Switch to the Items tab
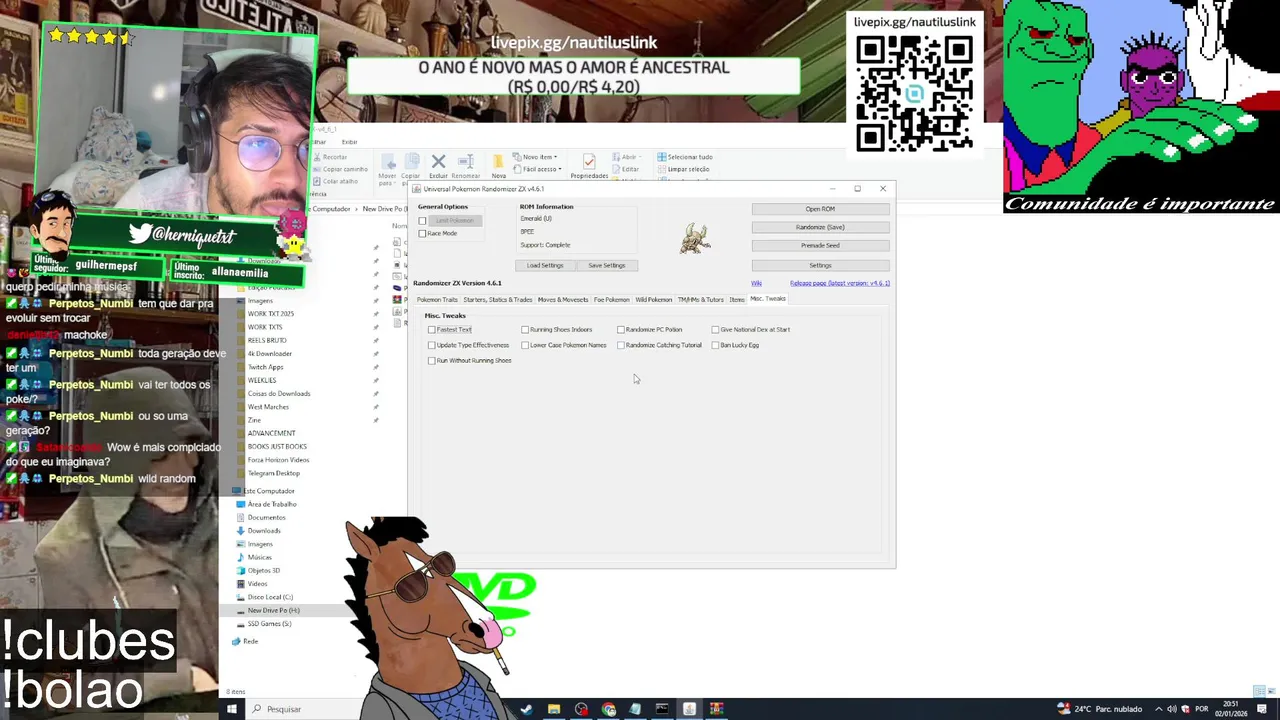This screenshot has width=1280, height=720. click(736, 299)
